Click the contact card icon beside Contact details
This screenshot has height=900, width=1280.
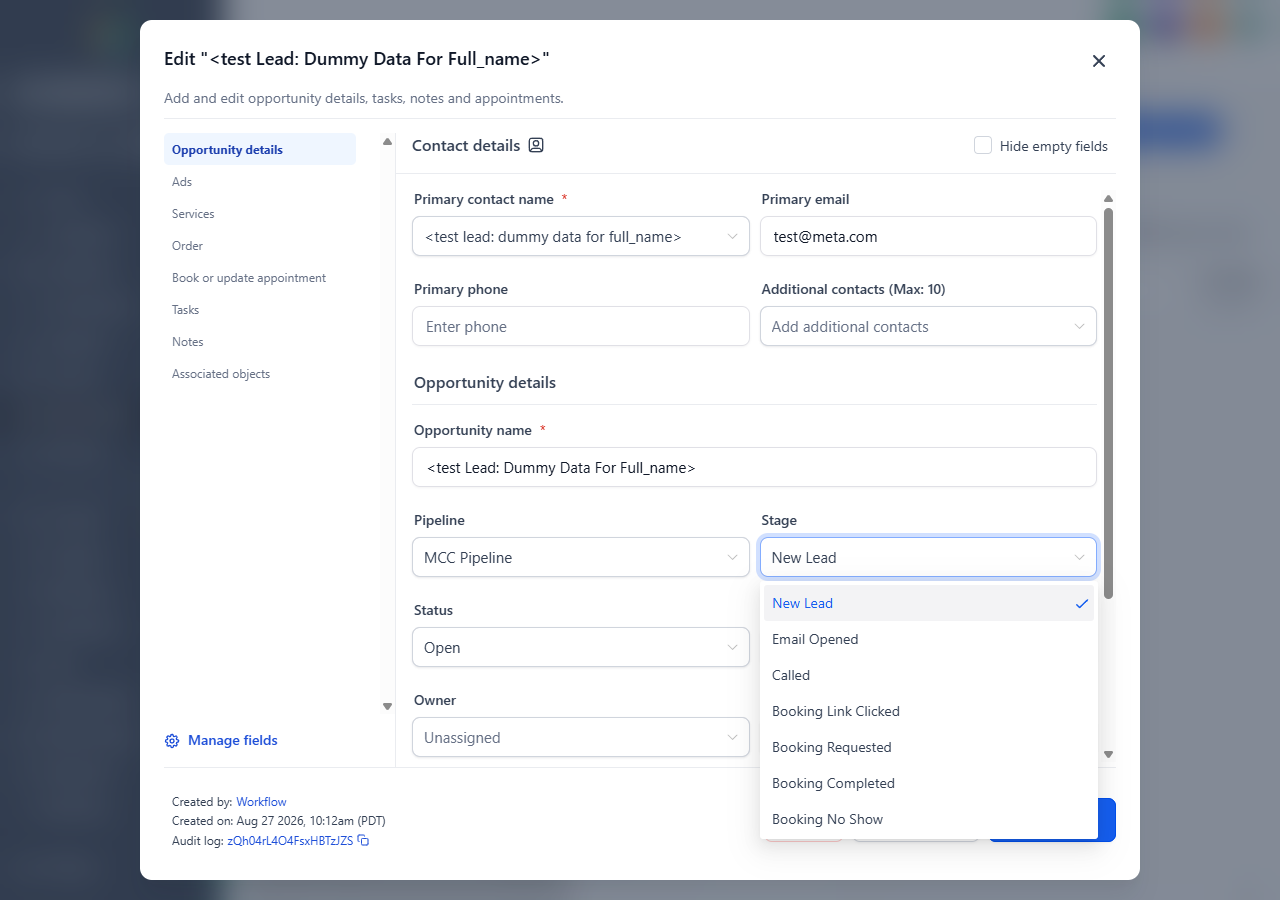point(536,145)
